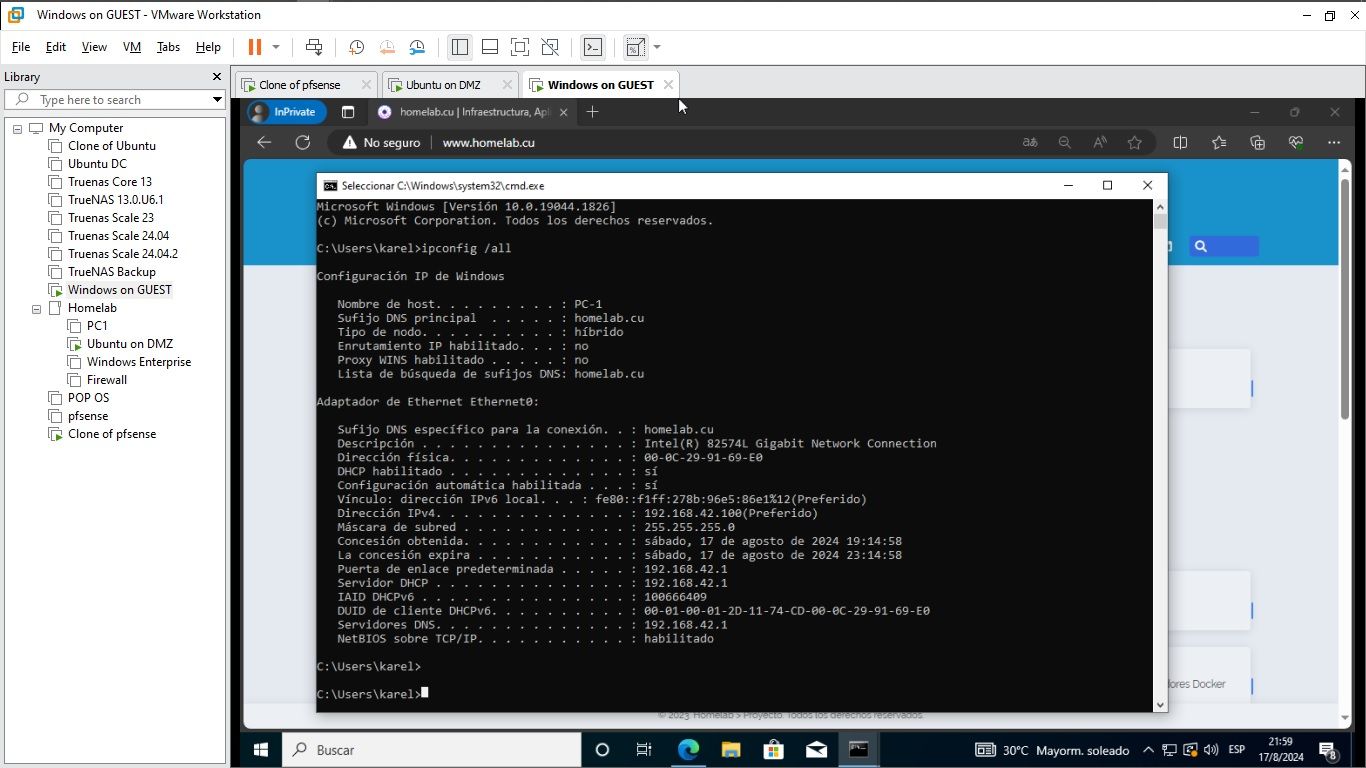1366x768 pixels.
Task: Reload the homelab.cu page in Edge
Action: [302, 143]
